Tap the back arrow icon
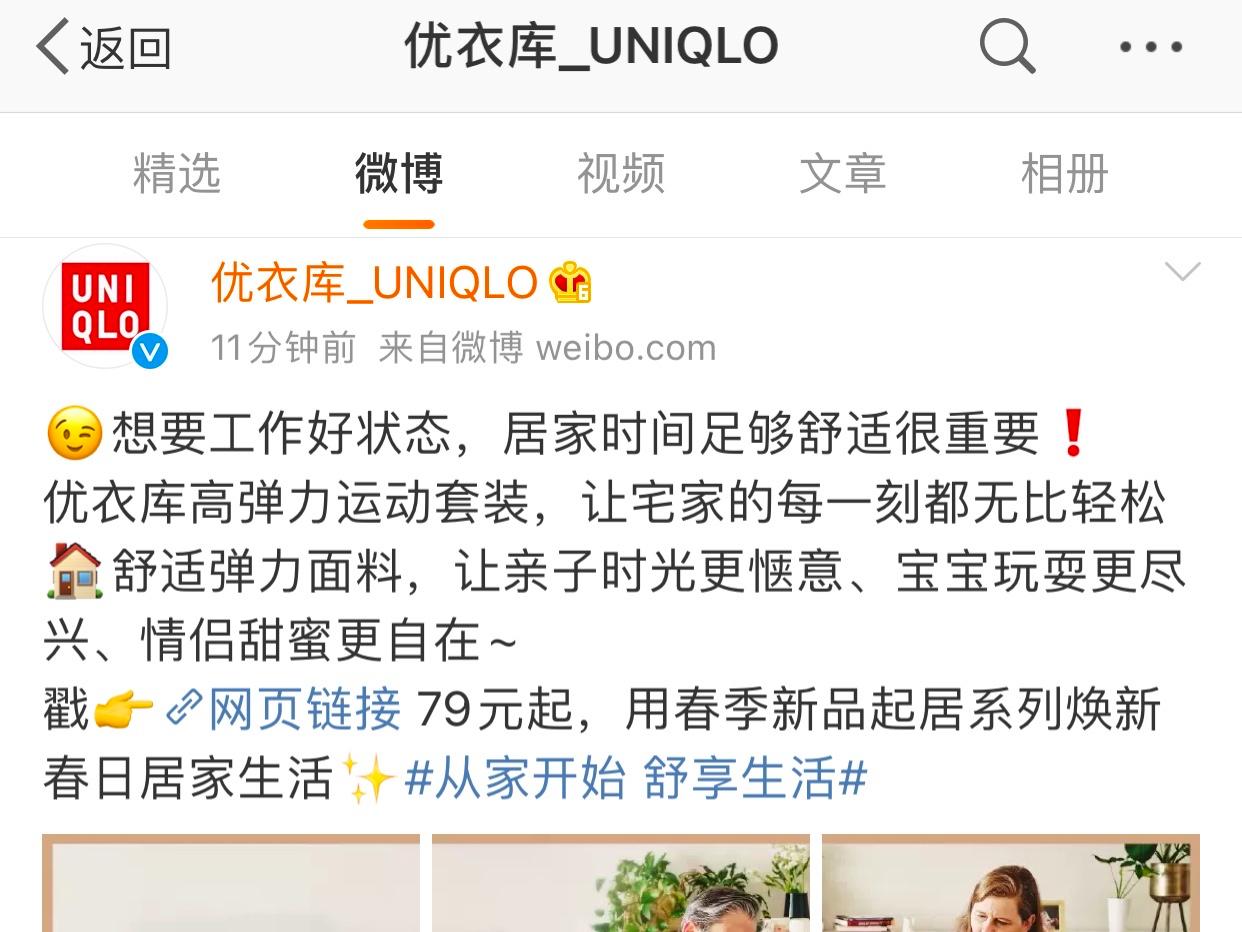Screen dimensions: 1242x932 pos(52,47)
